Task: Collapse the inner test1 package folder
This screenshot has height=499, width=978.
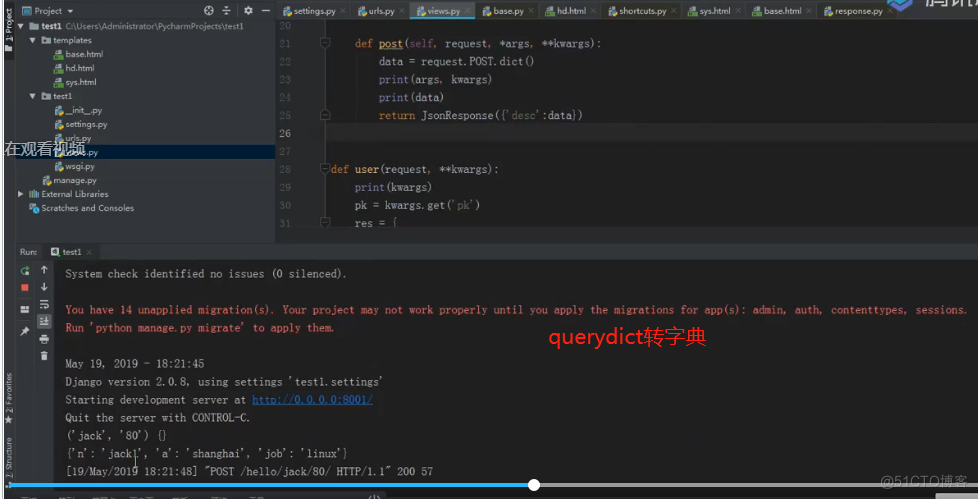Action: click(32, 96)
